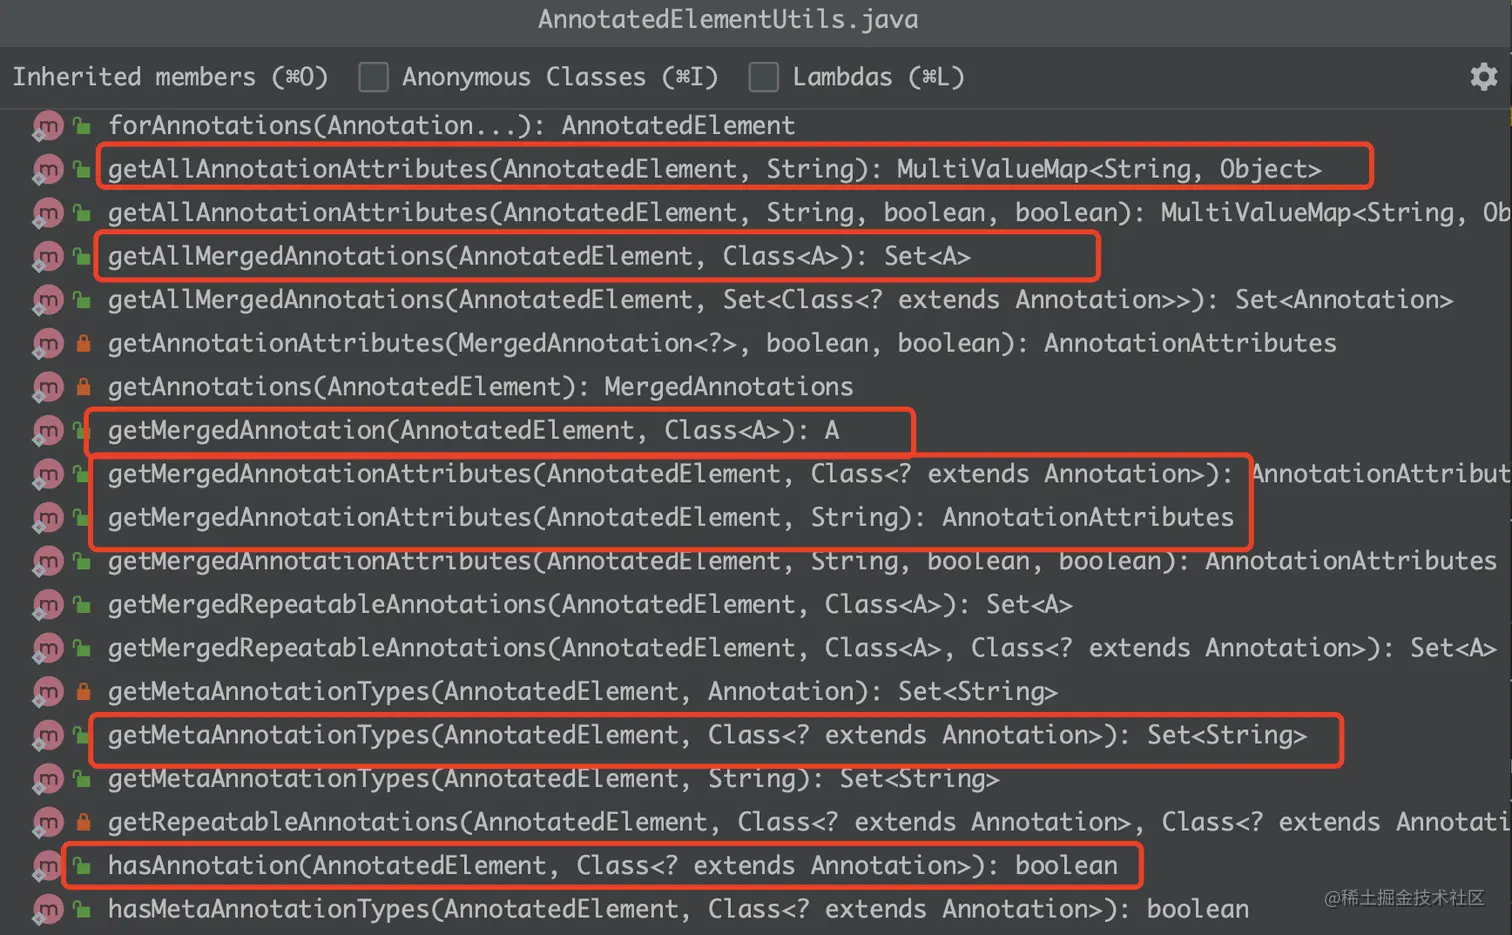Image resolution: width=1512 pixels, height=935 pixels.
Task: Click private lock icon on getAnnotationAttributes row
Action: (83, 343)
